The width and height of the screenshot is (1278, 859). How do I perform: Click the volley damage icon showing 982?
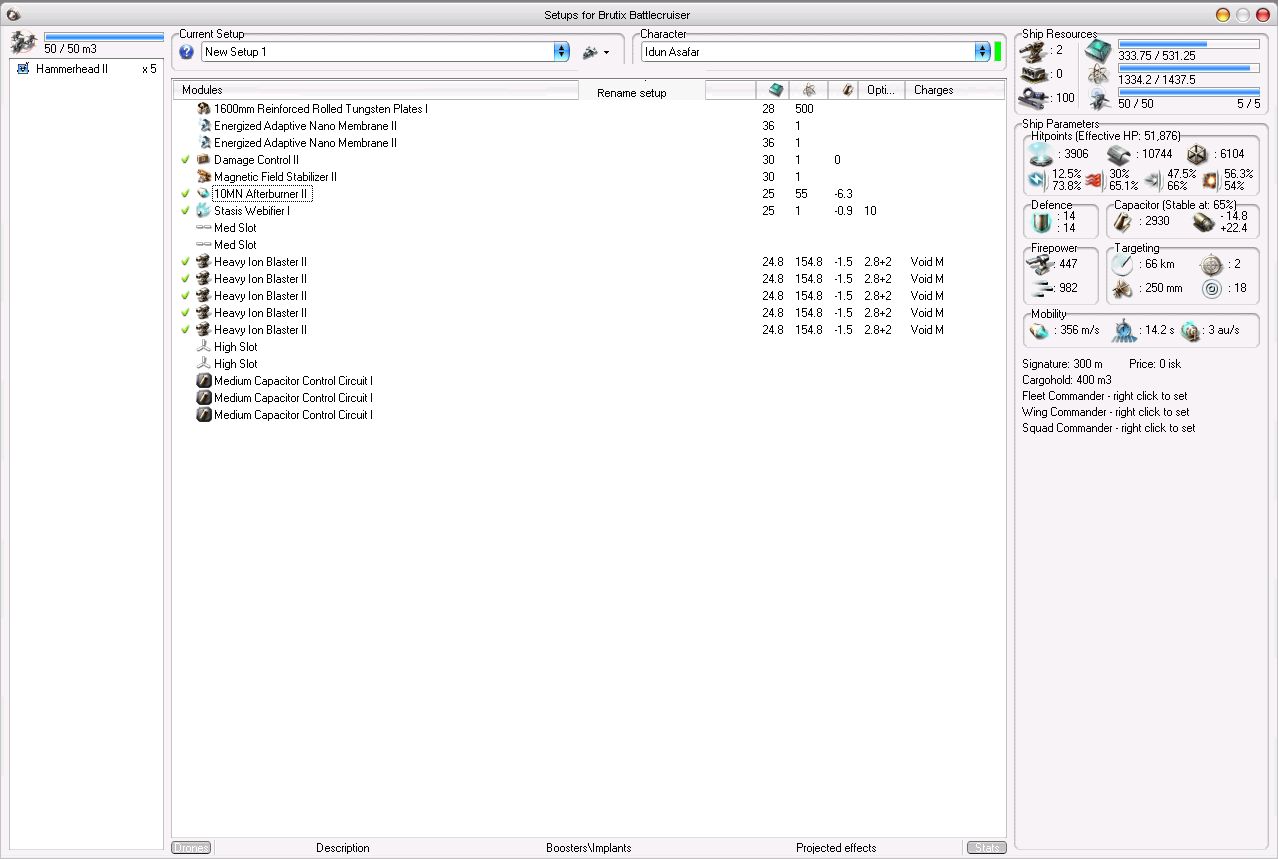pyautogui.click(x=1041, y=288)
